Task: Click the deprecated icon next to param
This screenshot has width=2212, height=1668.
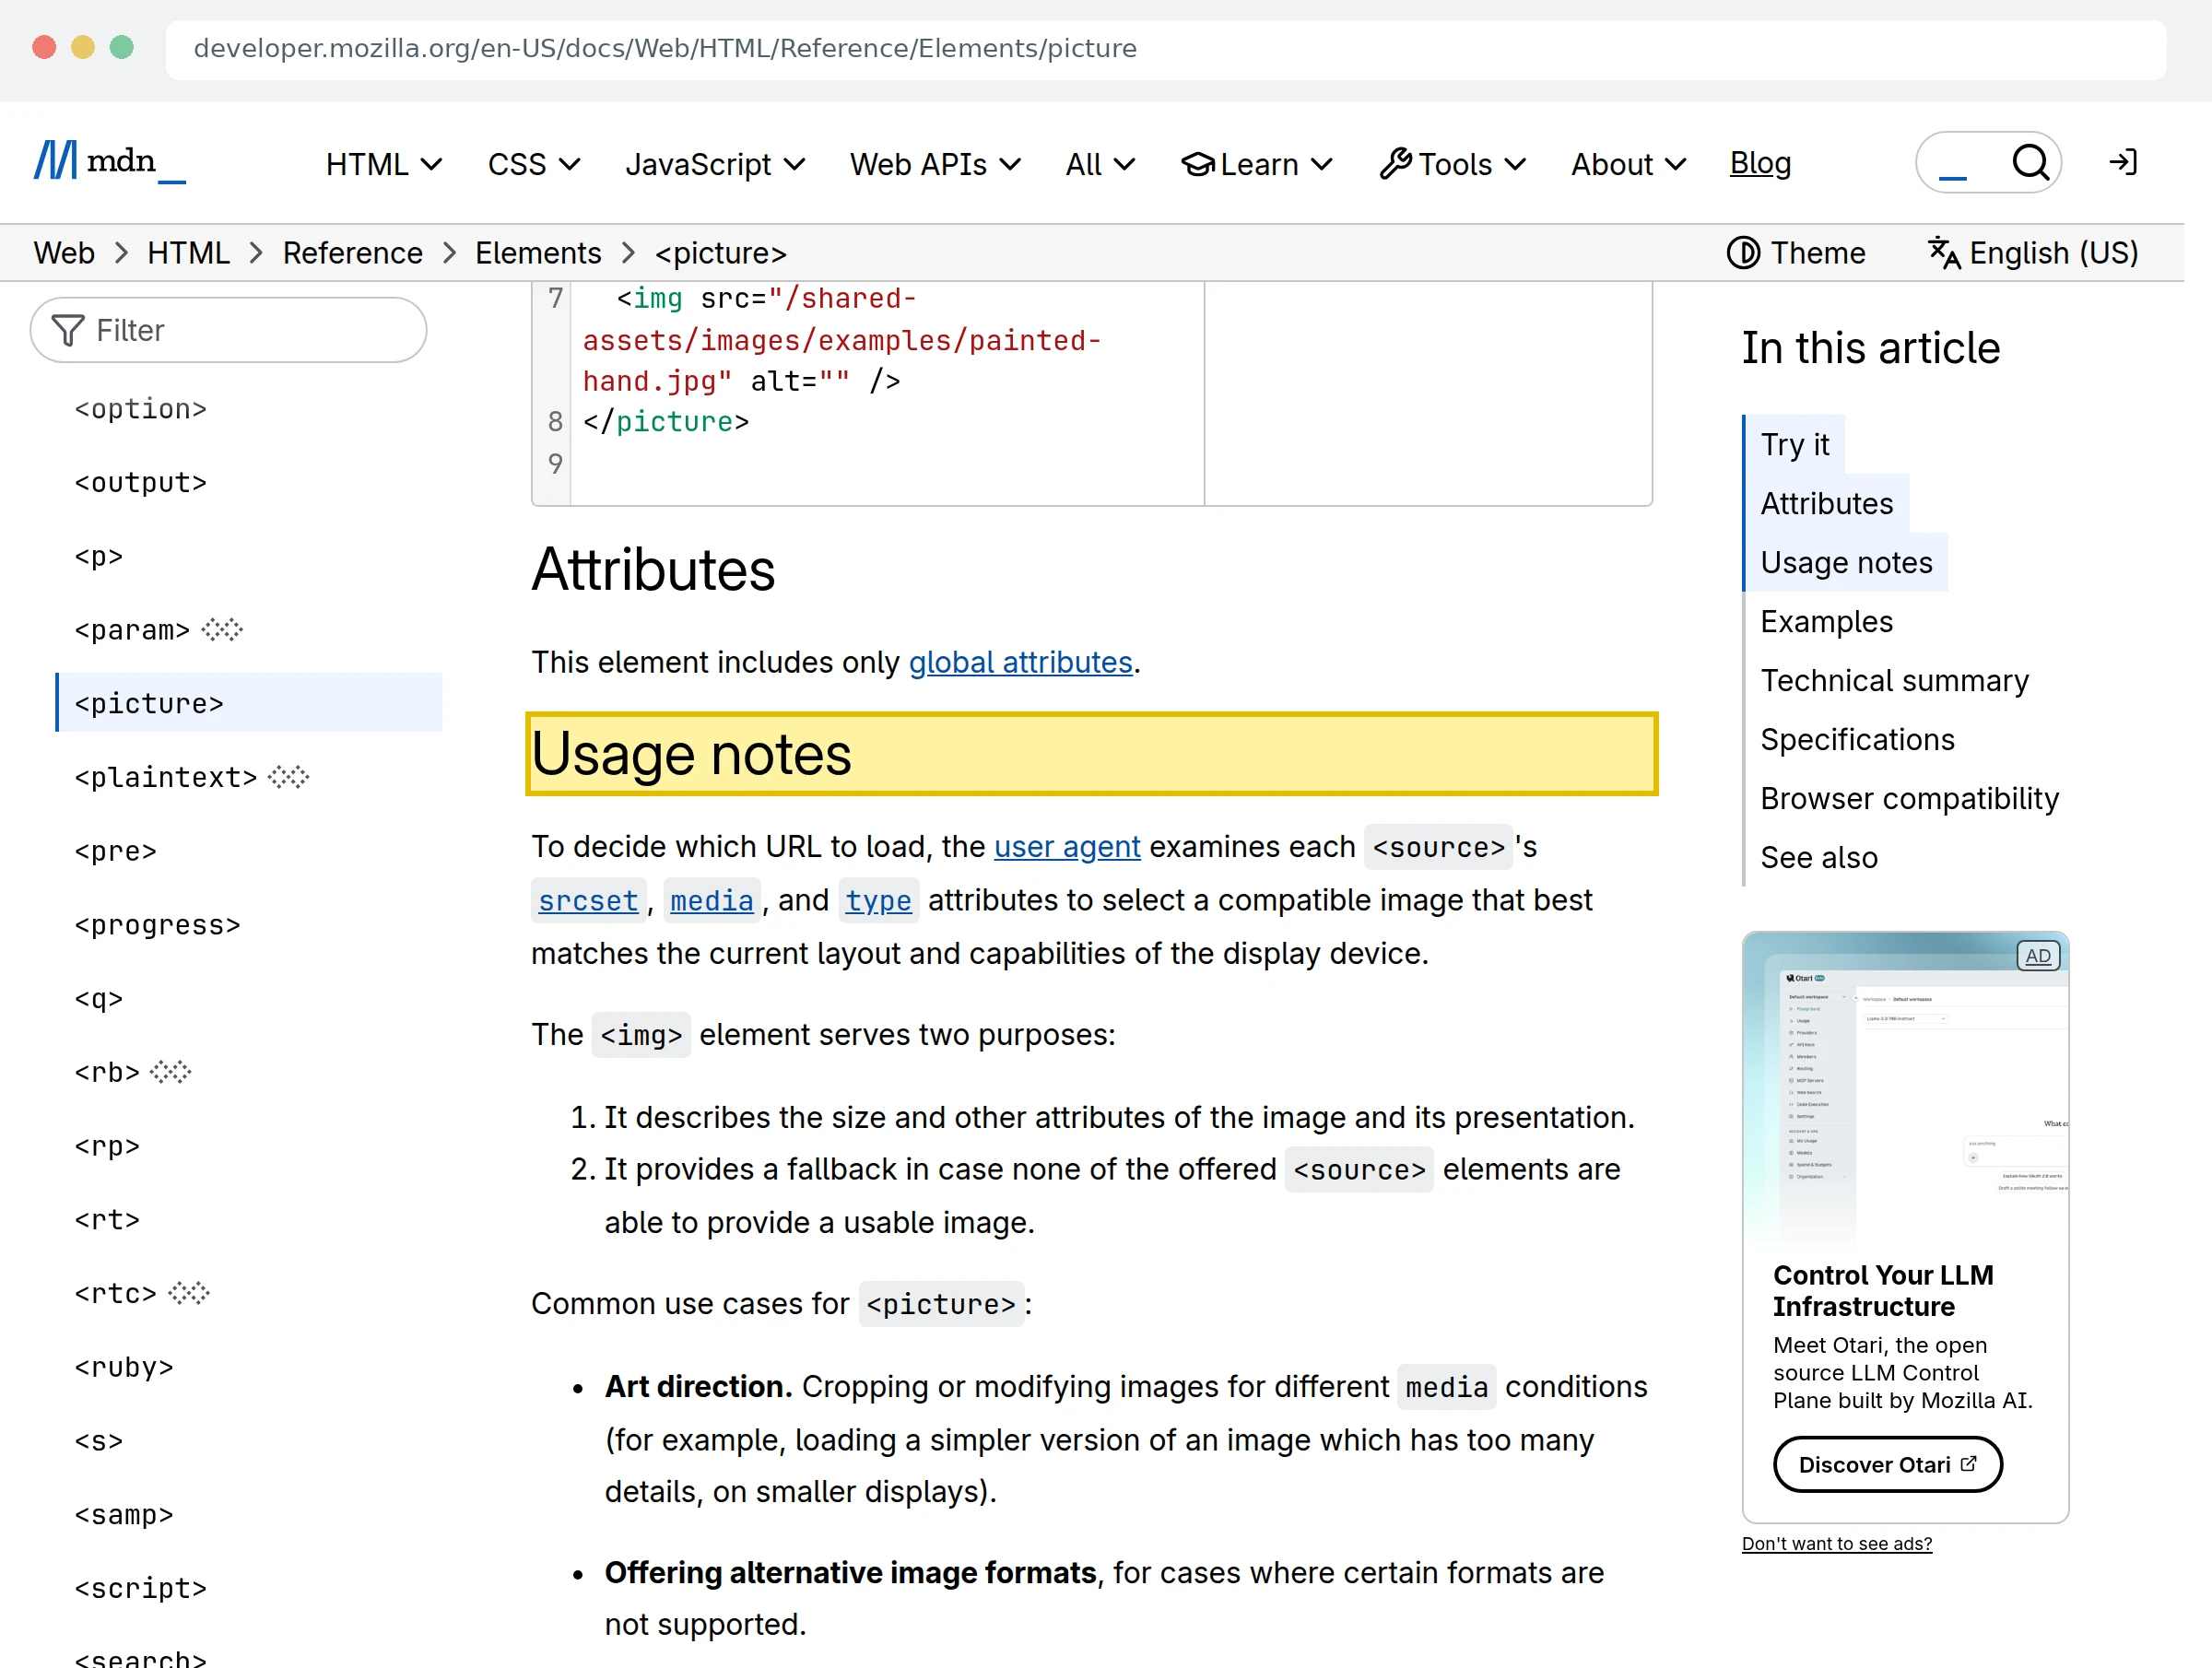Action: (x=222, y=630)
